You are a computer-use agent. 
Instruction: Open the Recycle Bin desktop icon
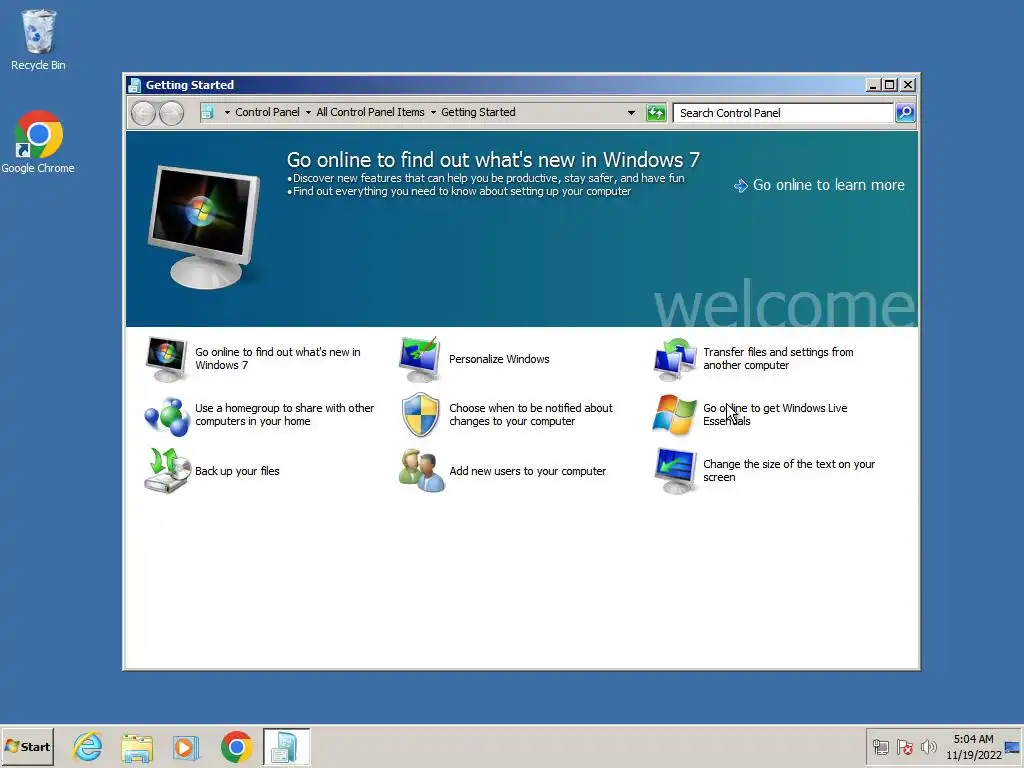click(x=38, y=39)
